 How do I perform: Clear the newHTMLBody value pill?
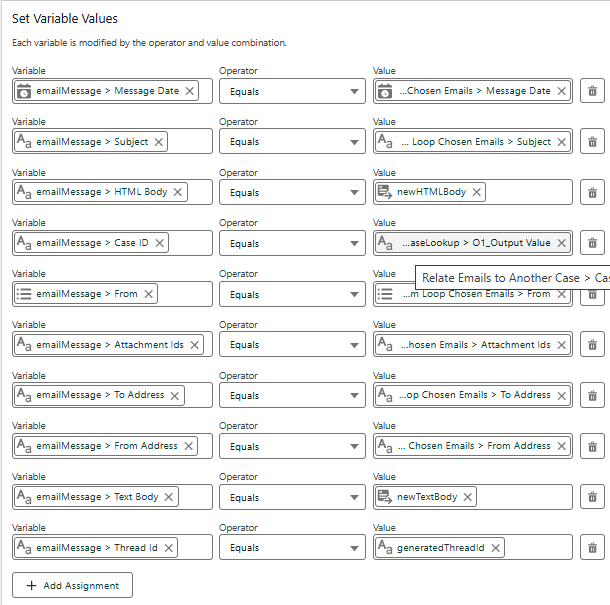click(x=476, y=192)
